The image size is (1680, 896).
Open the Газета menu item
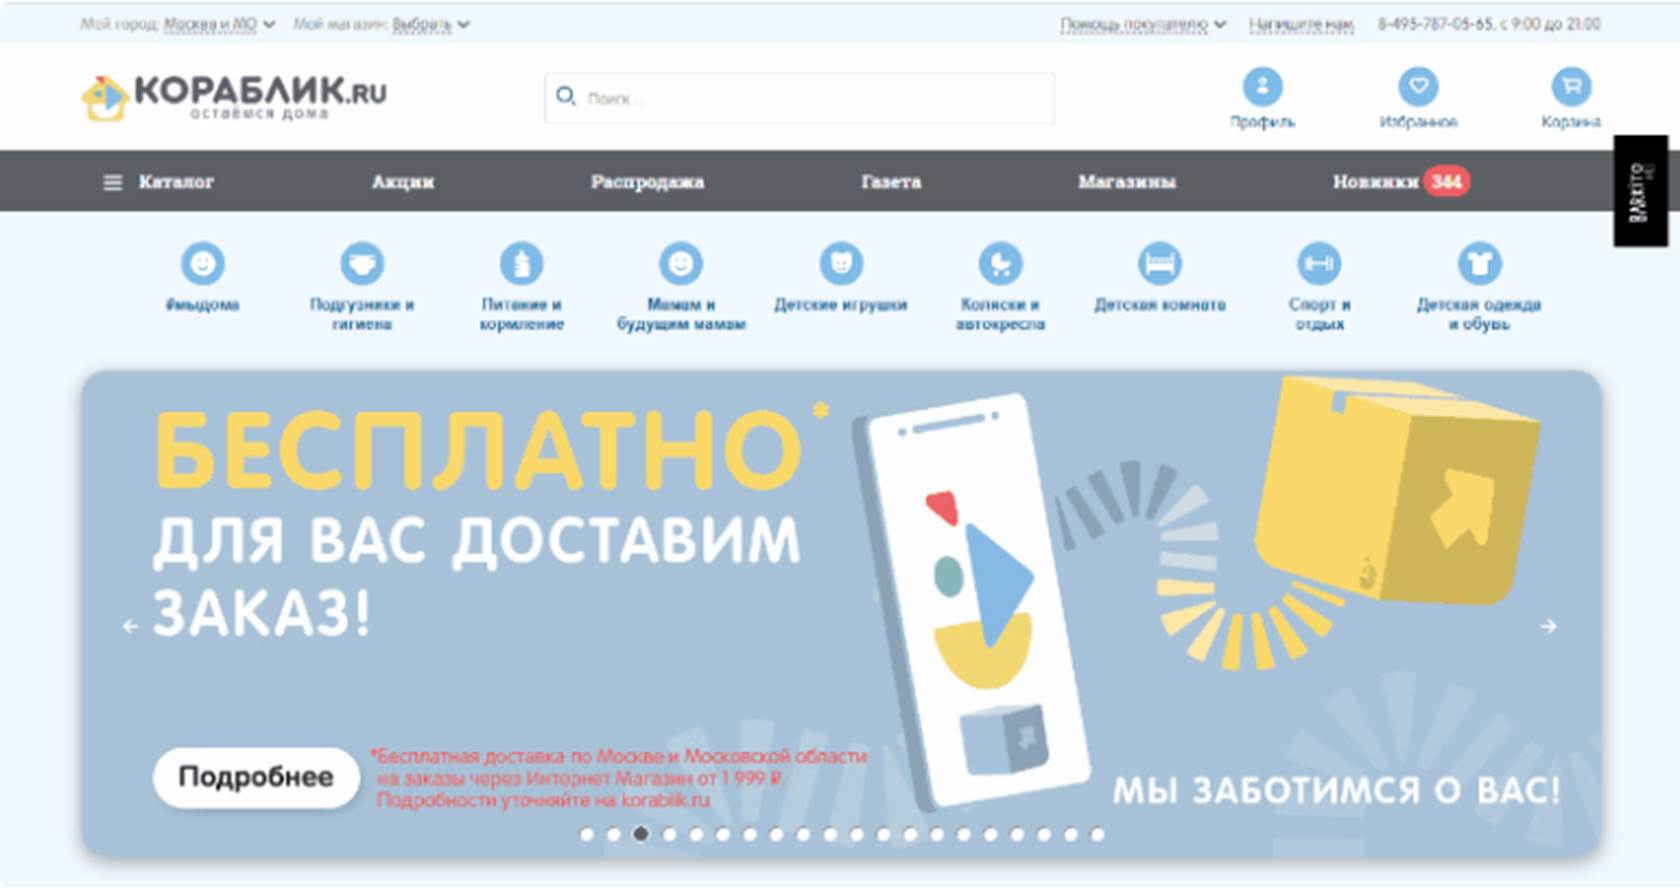(891, 182)
